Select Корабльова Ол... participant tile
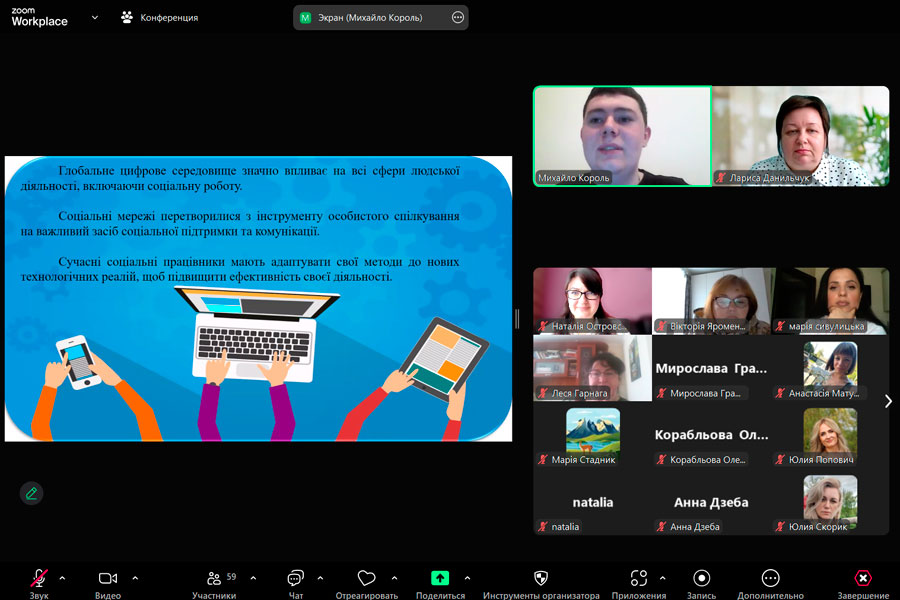900x600 pixels. coord(711,435)
